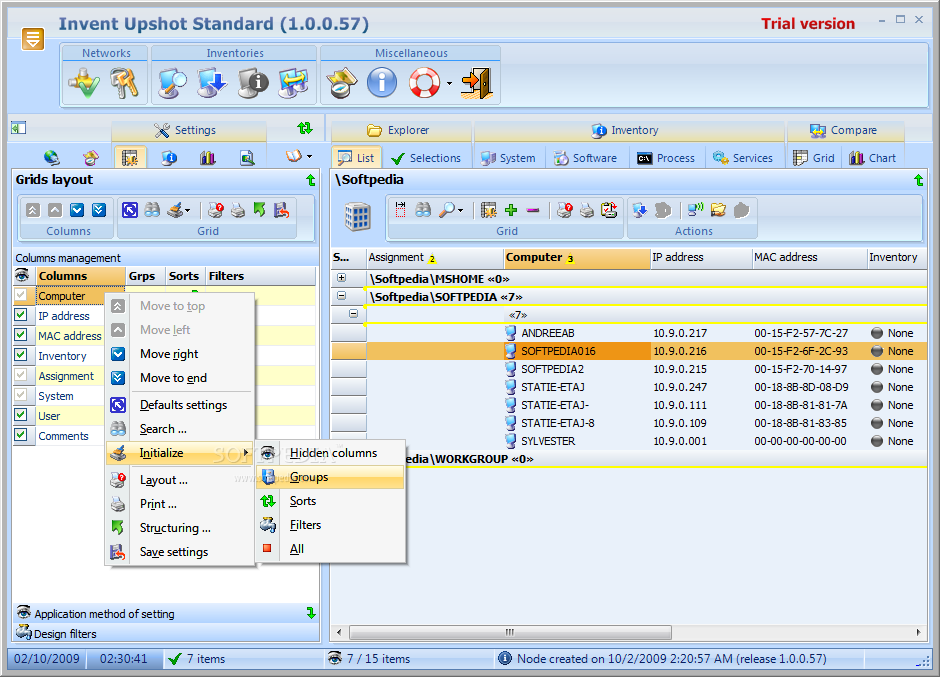Switch to the Software tab

point(585,158)
